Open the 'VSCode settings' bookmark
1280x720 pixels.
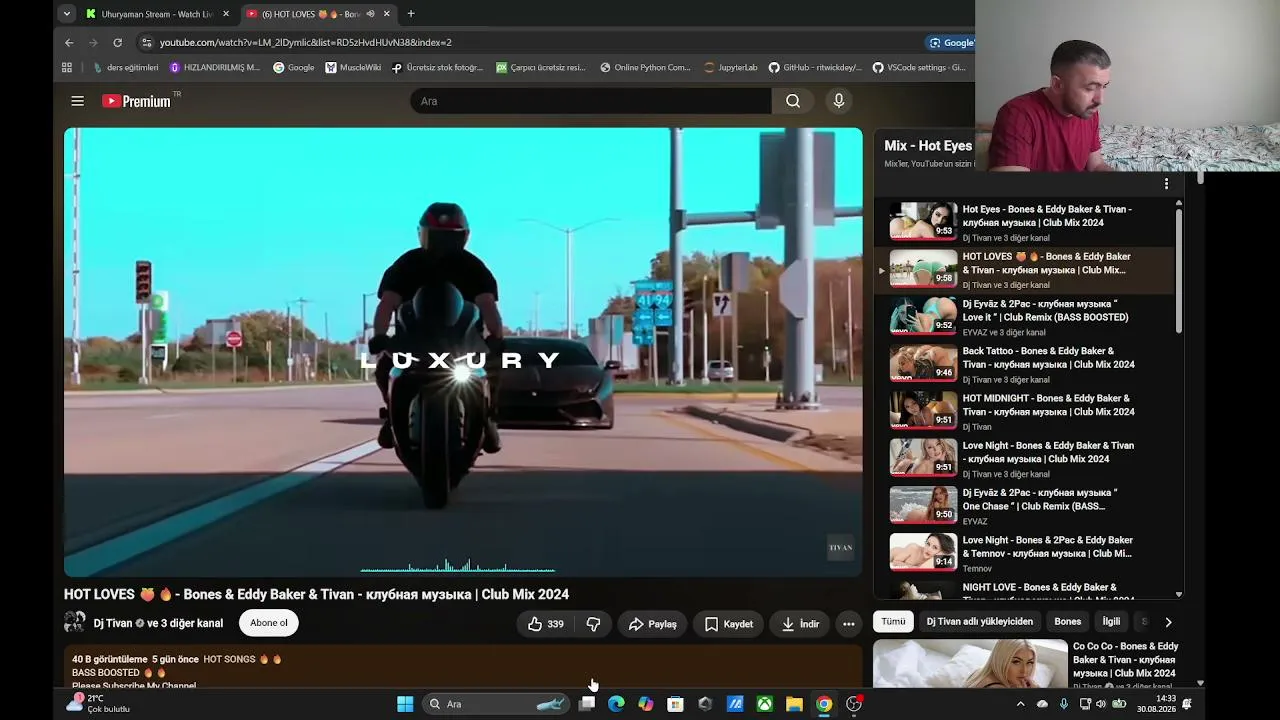919,68
